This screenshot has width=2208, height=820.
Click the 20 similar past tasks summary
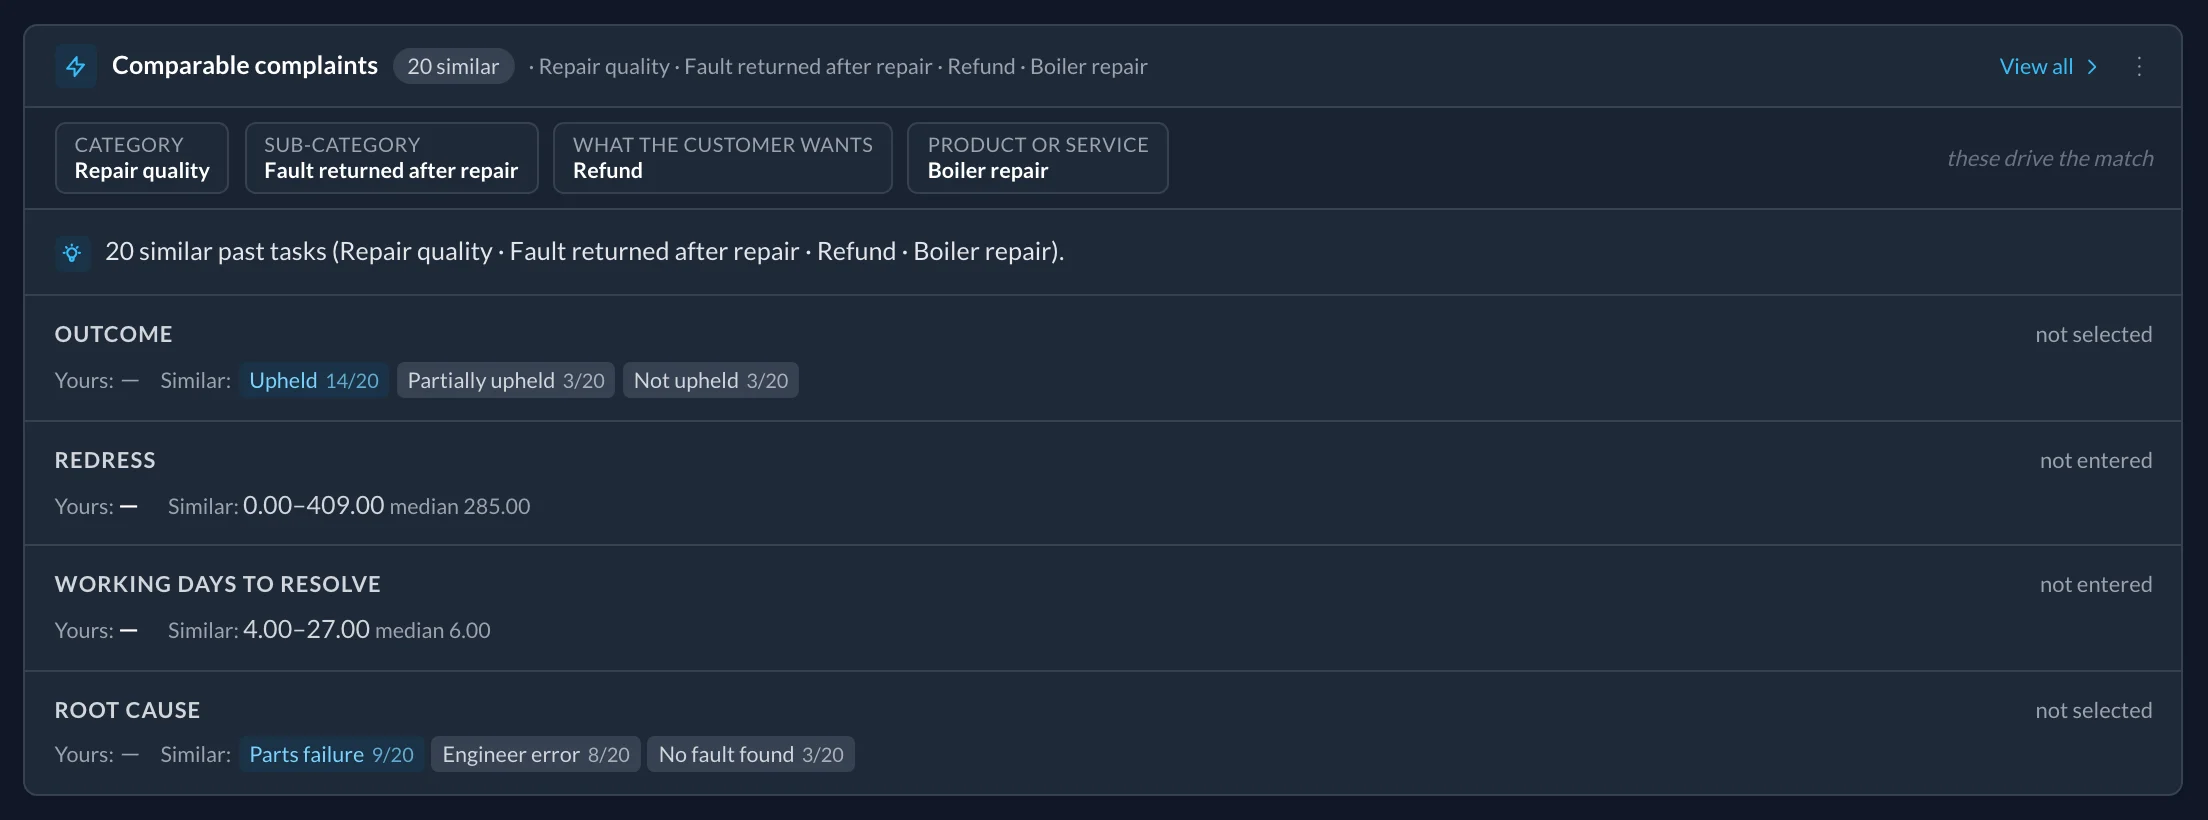click(x=584, y=251)
